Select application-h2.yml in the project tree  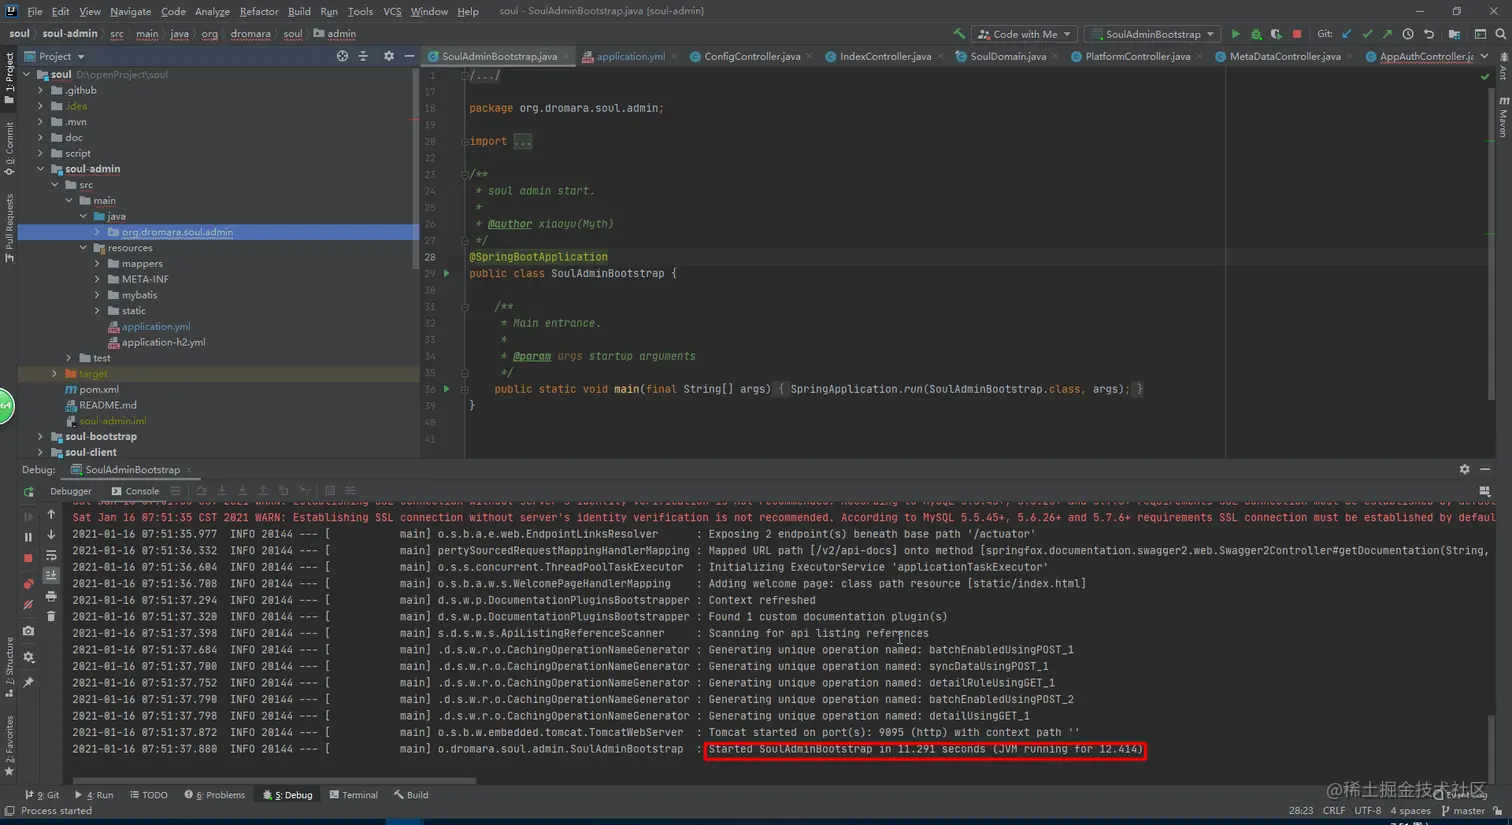pos(164,342)
